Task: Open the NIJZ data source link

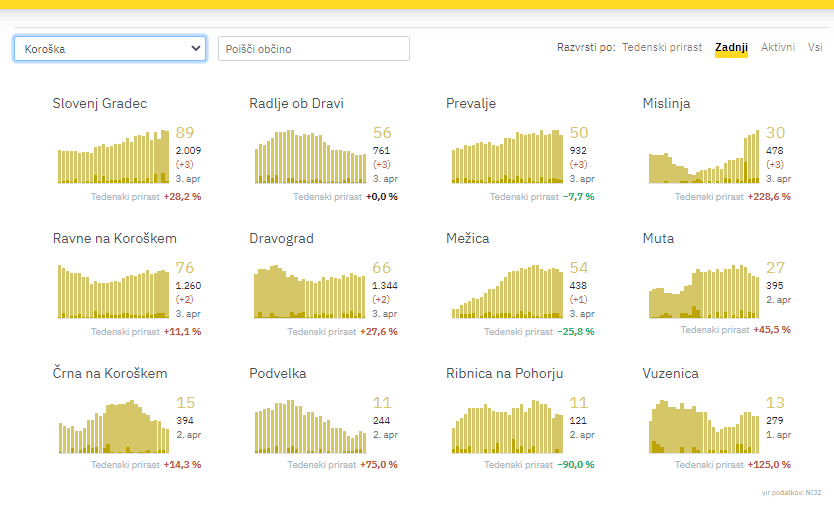Action: [814, 492]
